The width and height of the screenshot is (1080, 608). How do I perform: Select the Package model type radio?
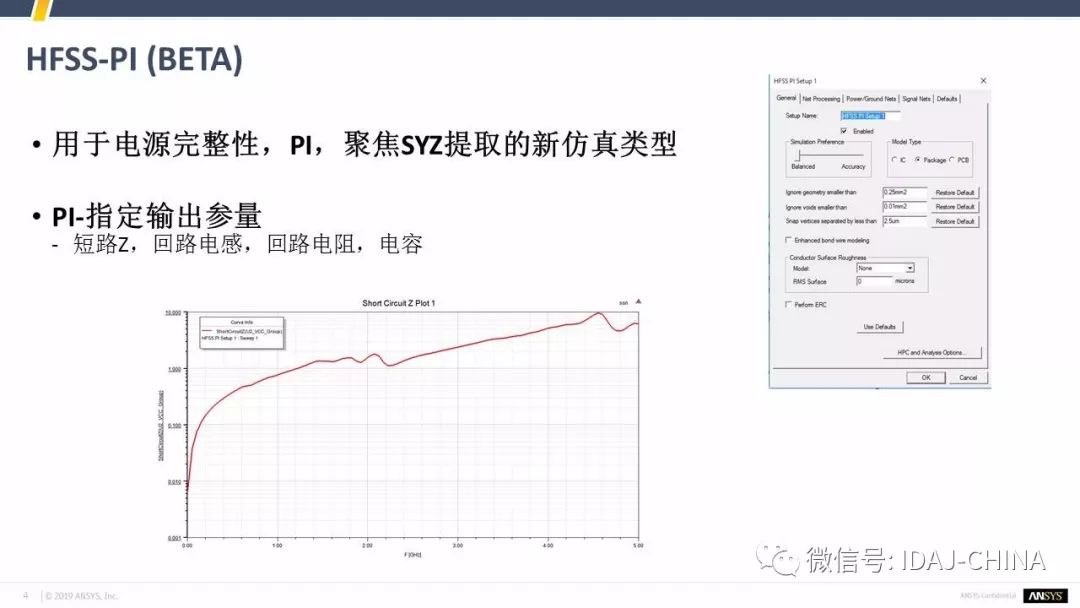[x=917, y=160]
